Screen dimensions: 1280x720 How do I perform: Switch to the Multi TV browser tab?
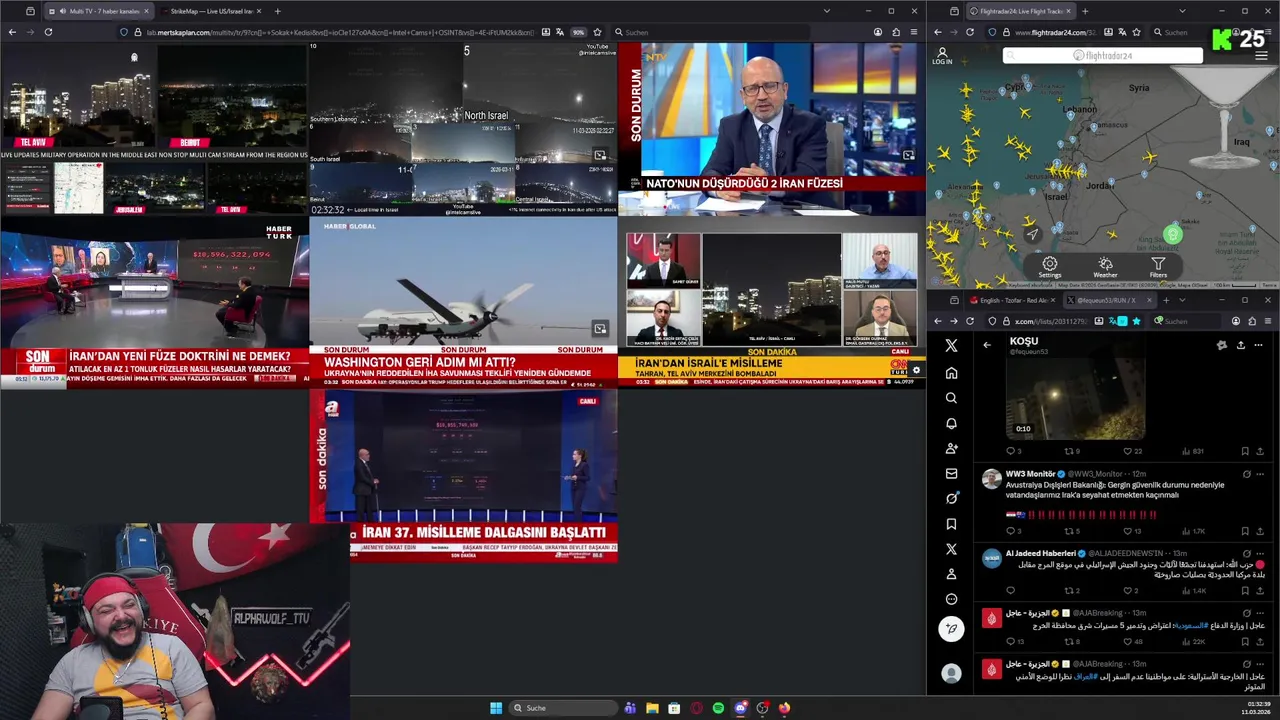click(99, 11)
